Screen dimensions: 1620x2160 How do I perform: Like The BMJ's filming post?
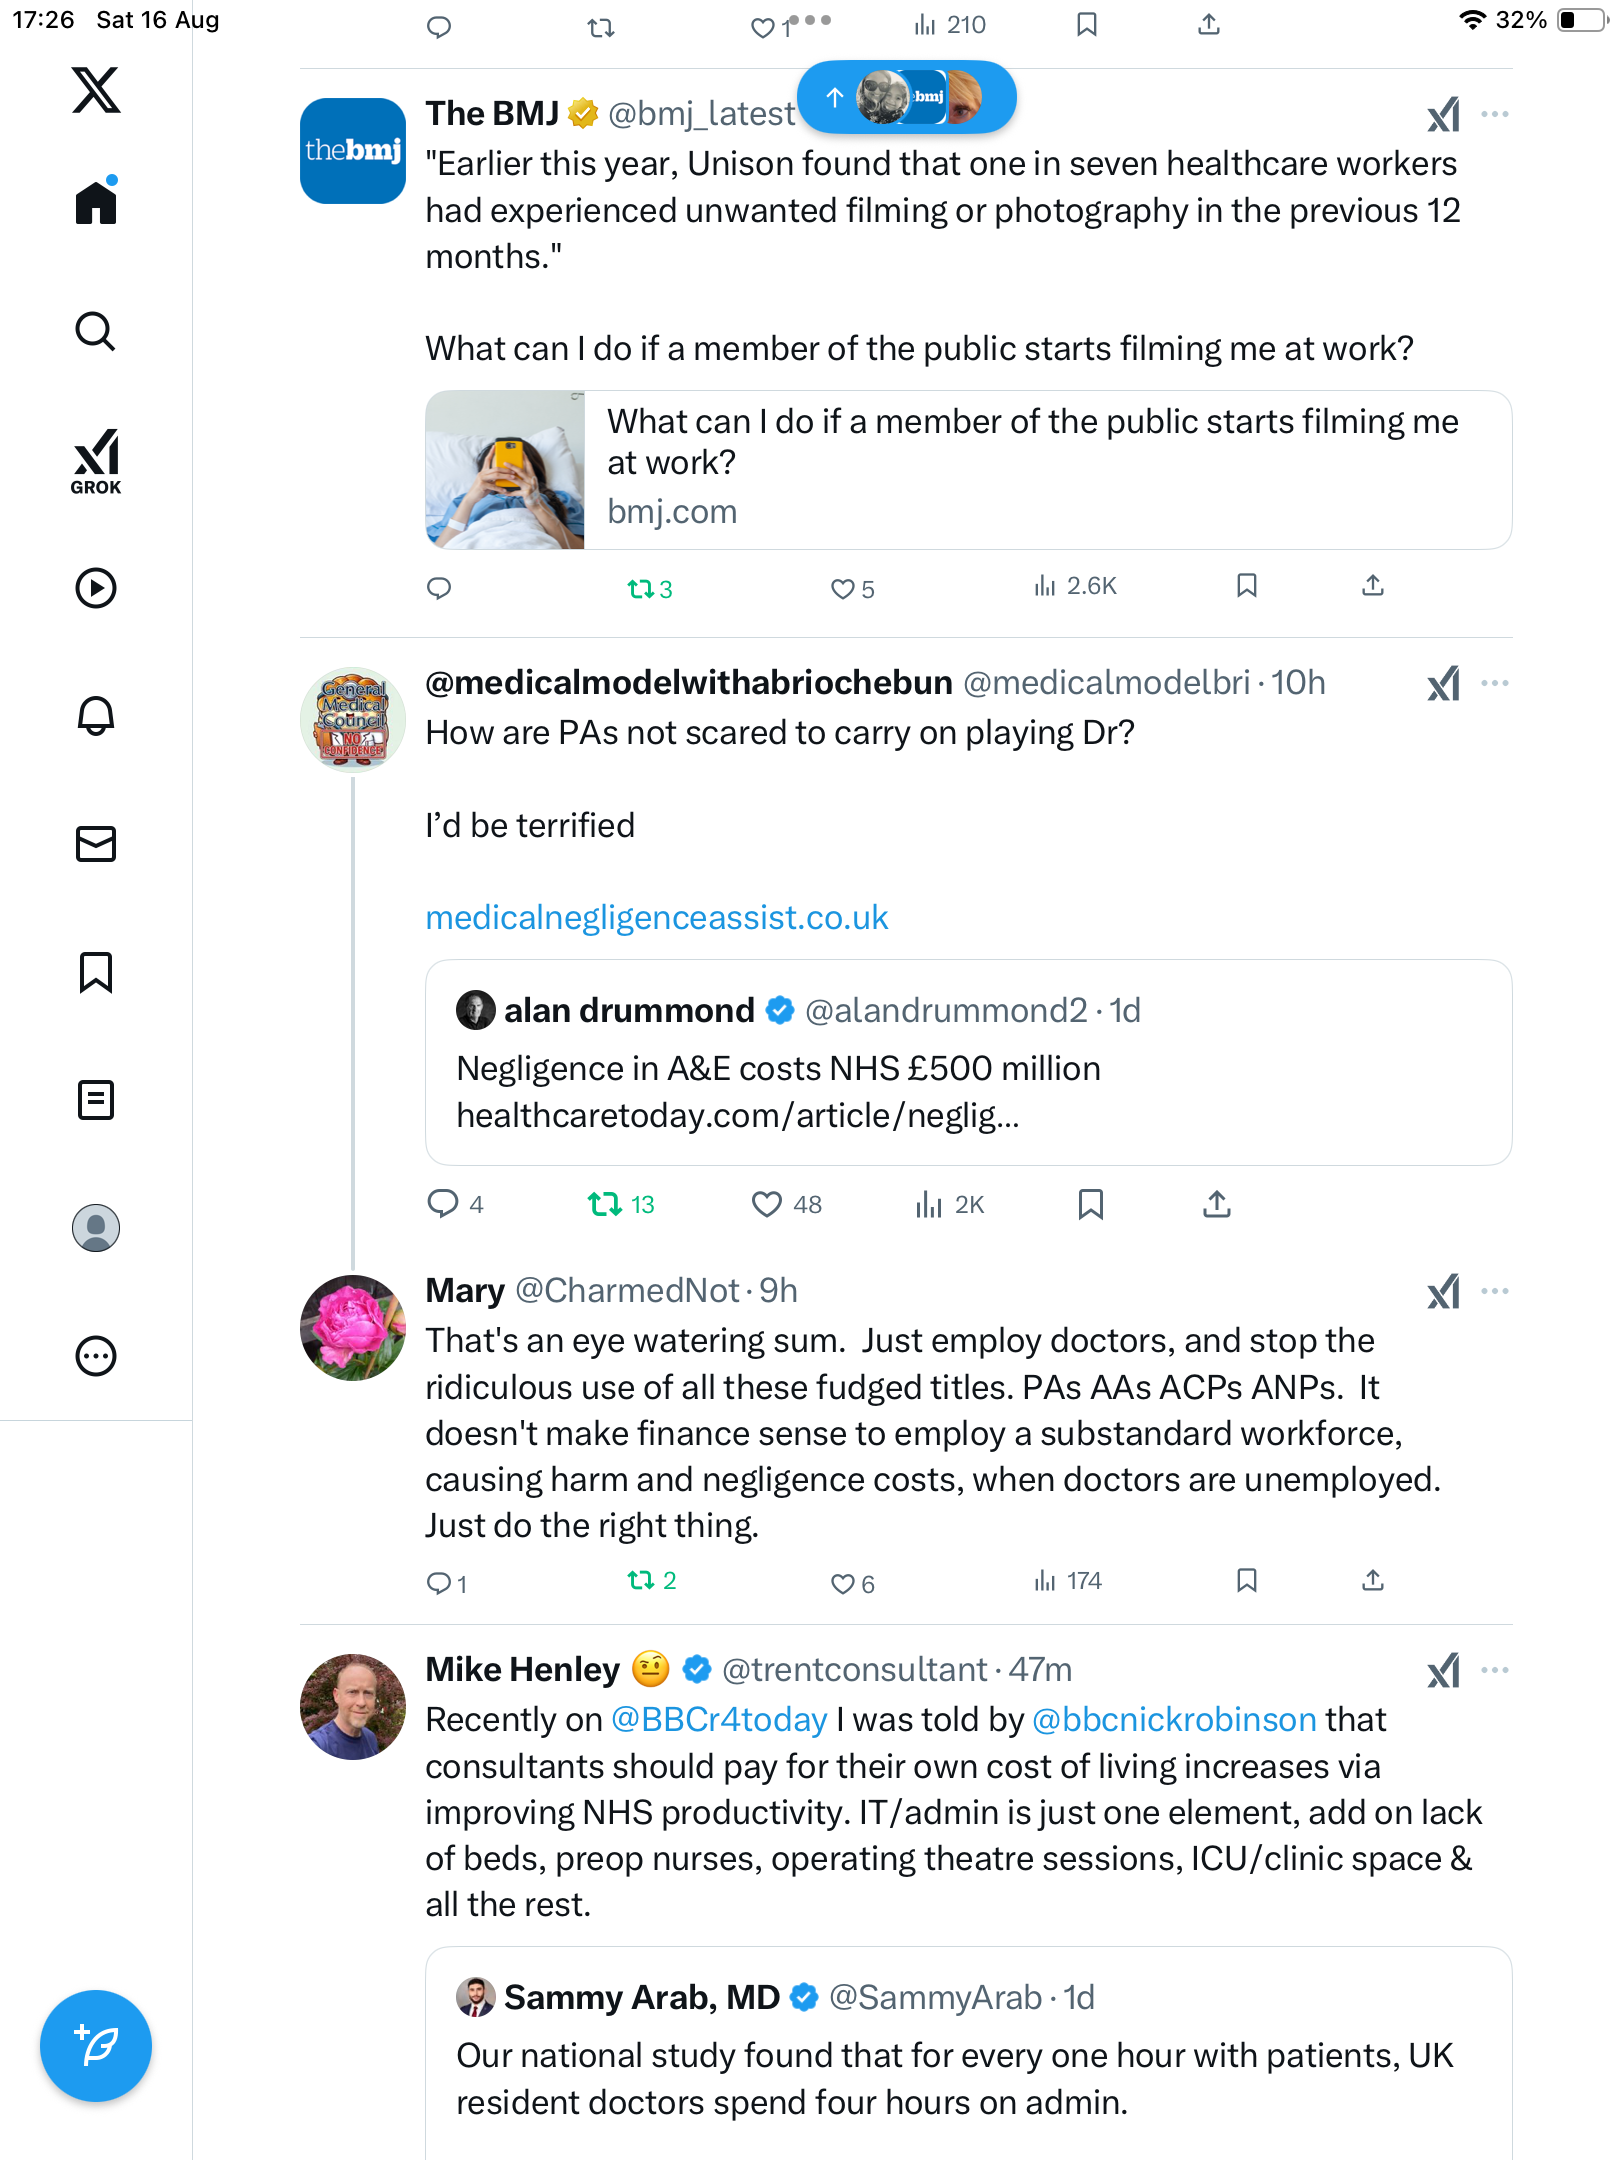coord(843,589)
